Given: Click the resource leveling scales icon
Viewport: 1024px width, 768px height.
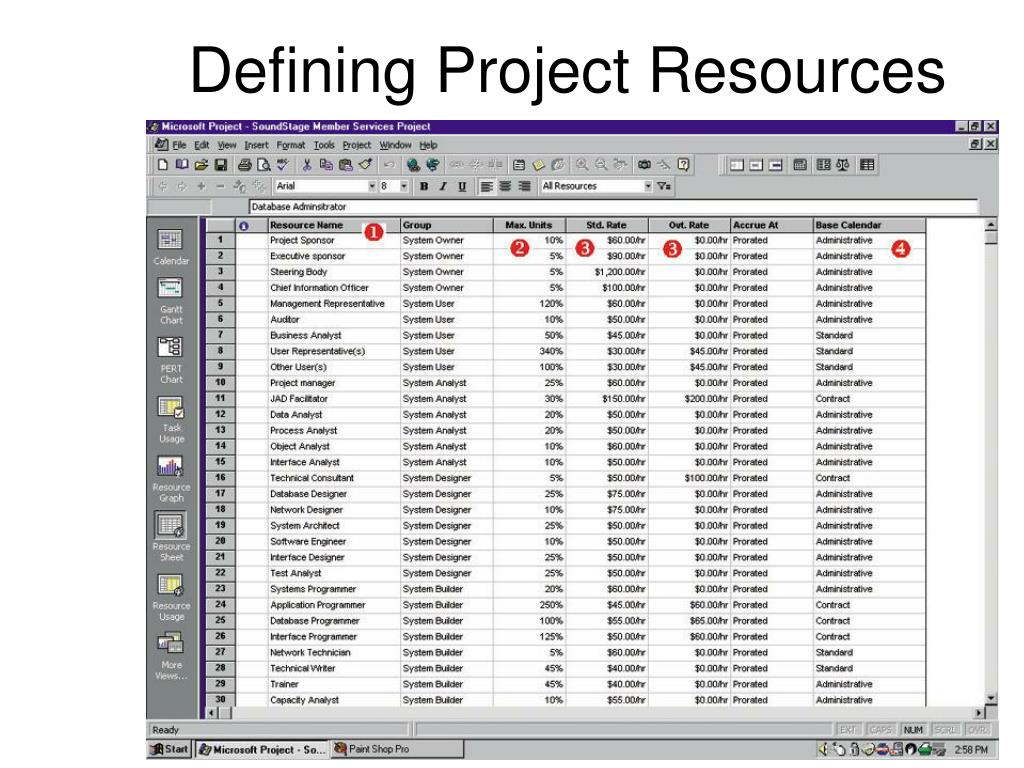Looking at the screenshot, I should 842,165.
